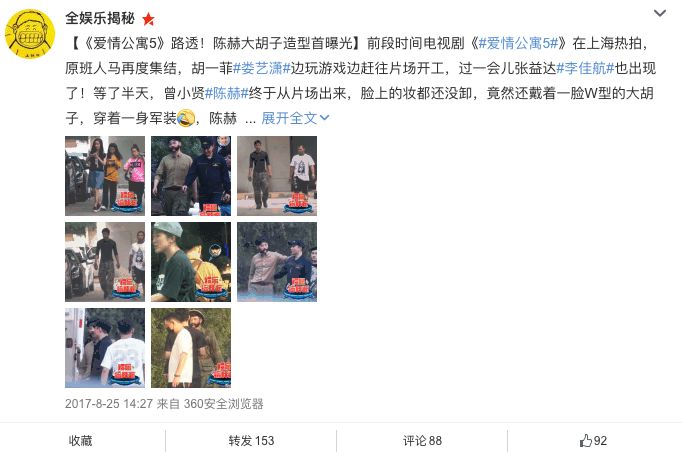Click the 360安全浏览器 source link
This screenshot has width=682, height=459.
(224, 404)
